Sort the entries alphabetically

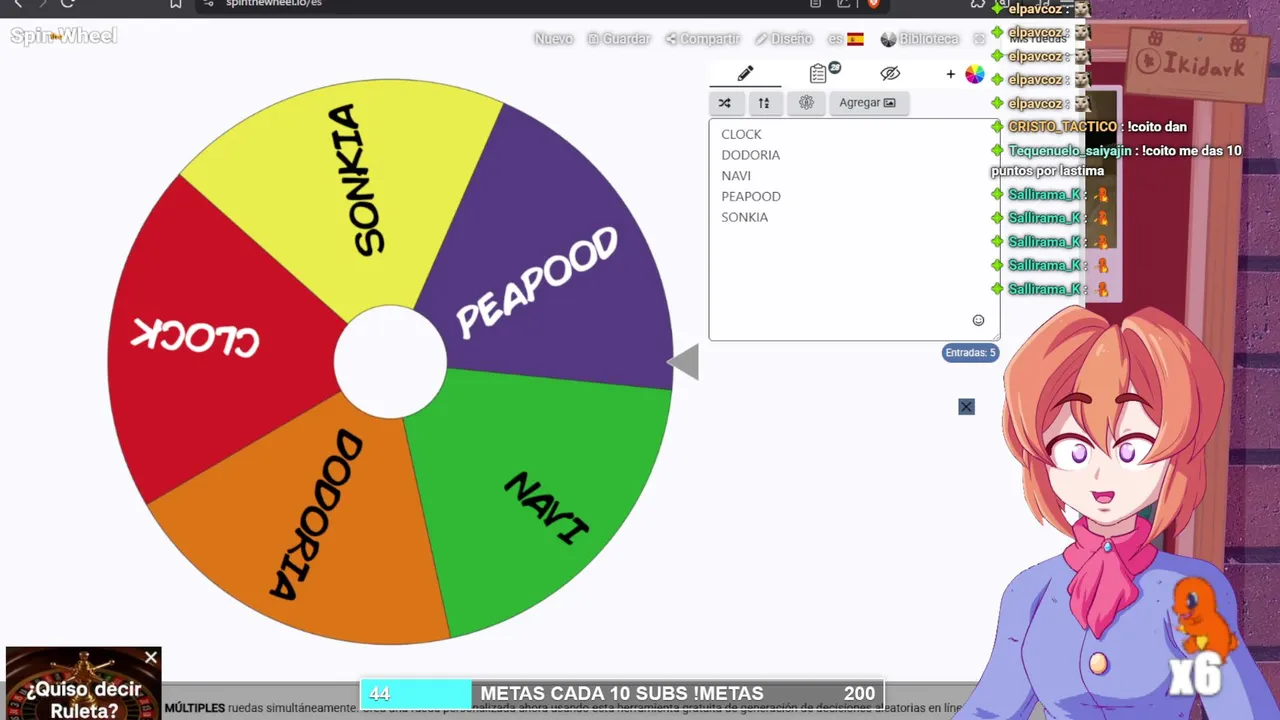pyautogui.click(x=764, y=102)
